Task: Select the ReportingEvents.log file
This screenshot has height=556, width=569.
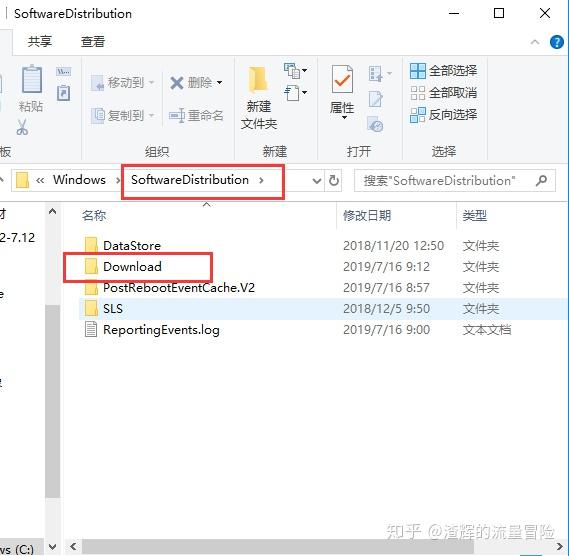Action: [x=161, y=330]
